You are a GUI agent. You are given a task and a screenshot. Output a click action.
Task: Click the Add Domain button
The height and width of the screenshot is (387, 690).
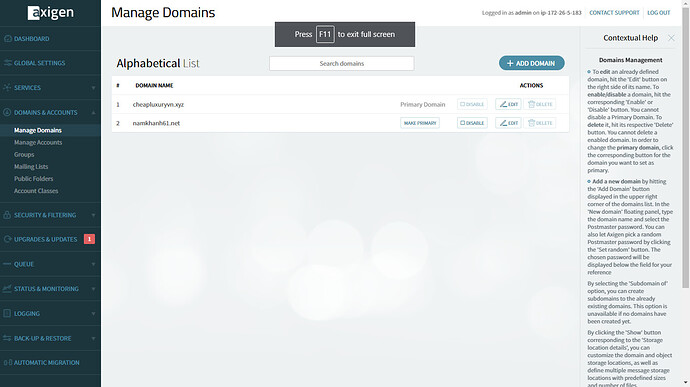[532, 63]
